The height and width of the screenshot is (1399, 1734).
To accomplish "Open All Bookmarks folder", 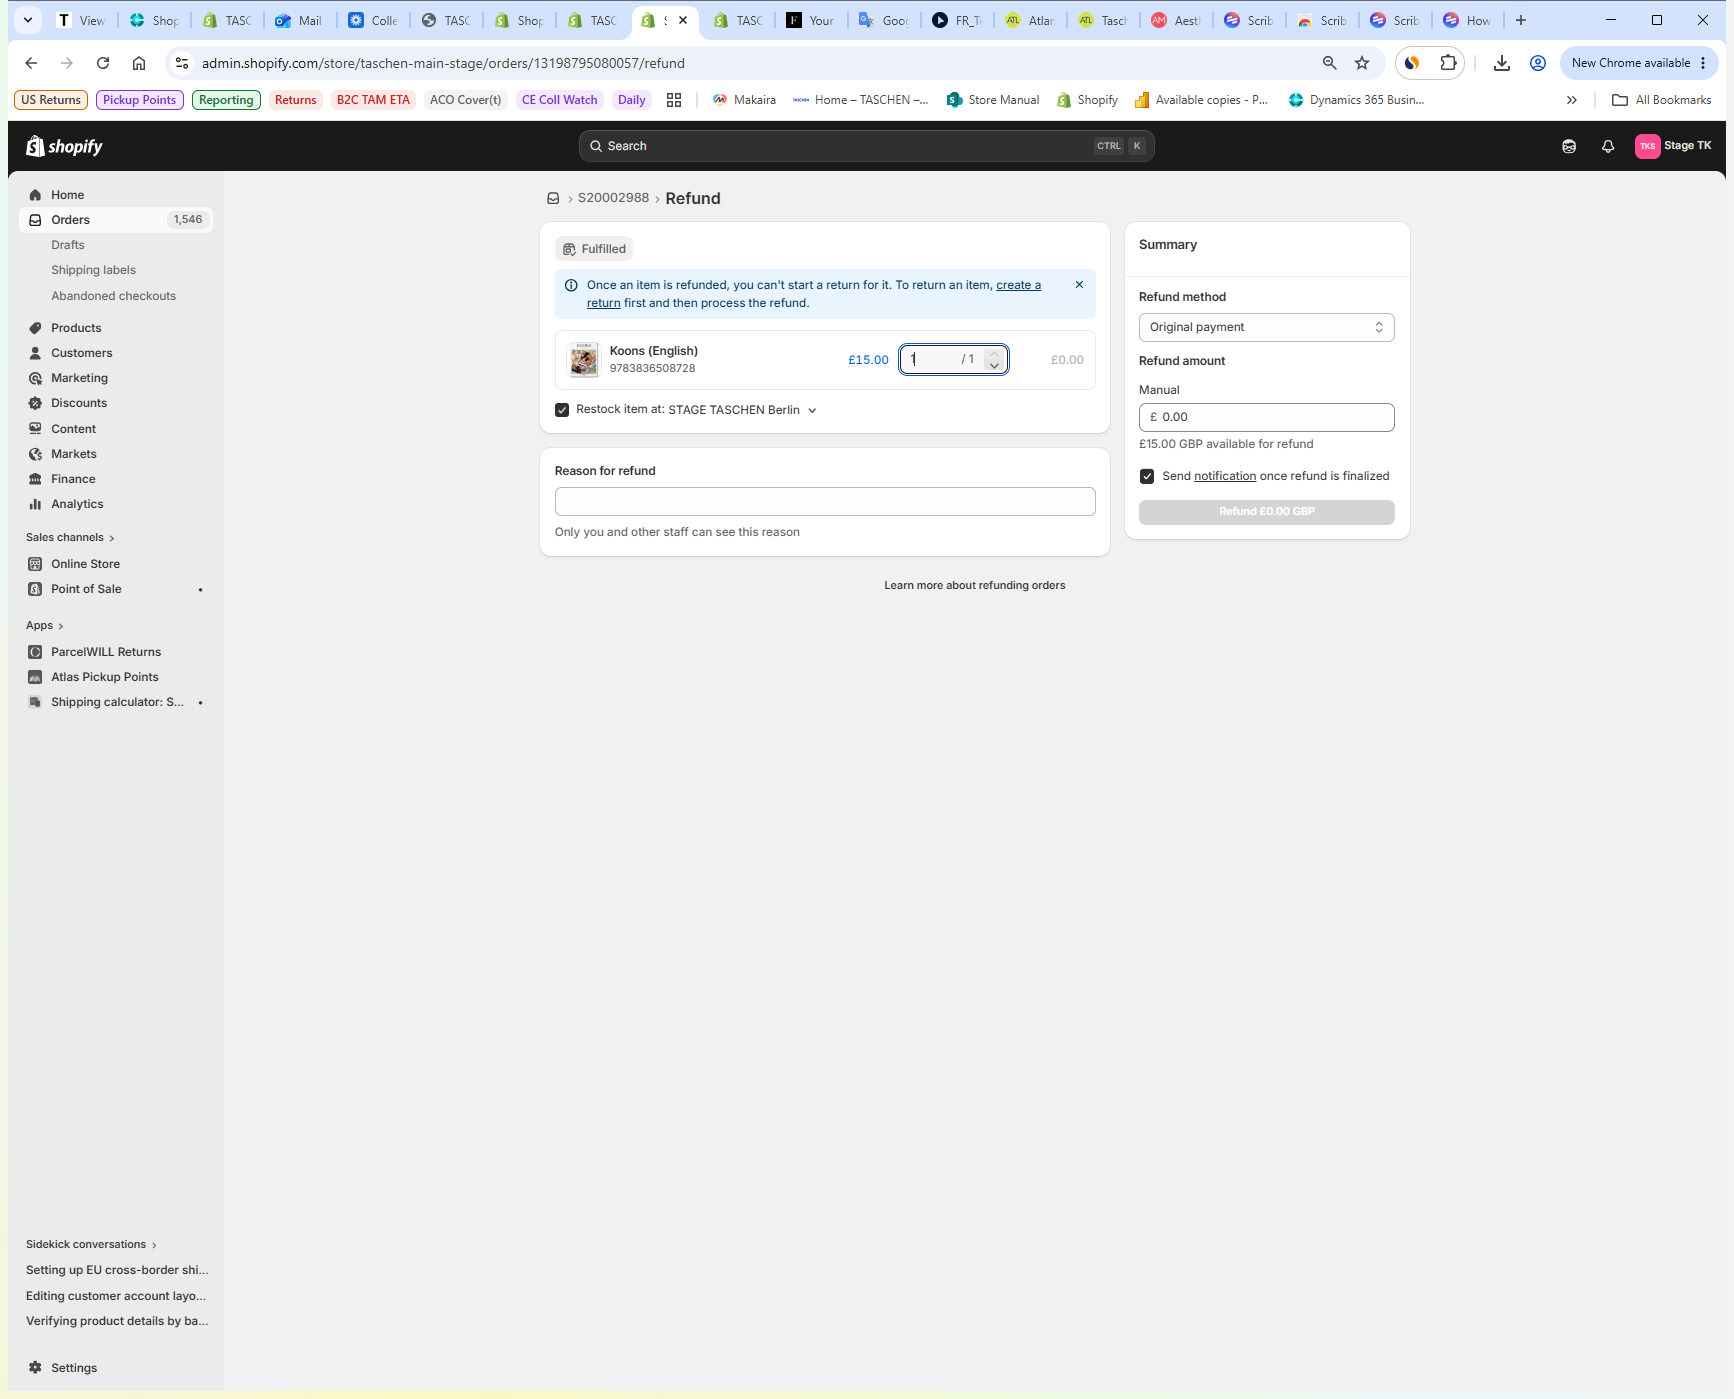I will coord(1662,100).
